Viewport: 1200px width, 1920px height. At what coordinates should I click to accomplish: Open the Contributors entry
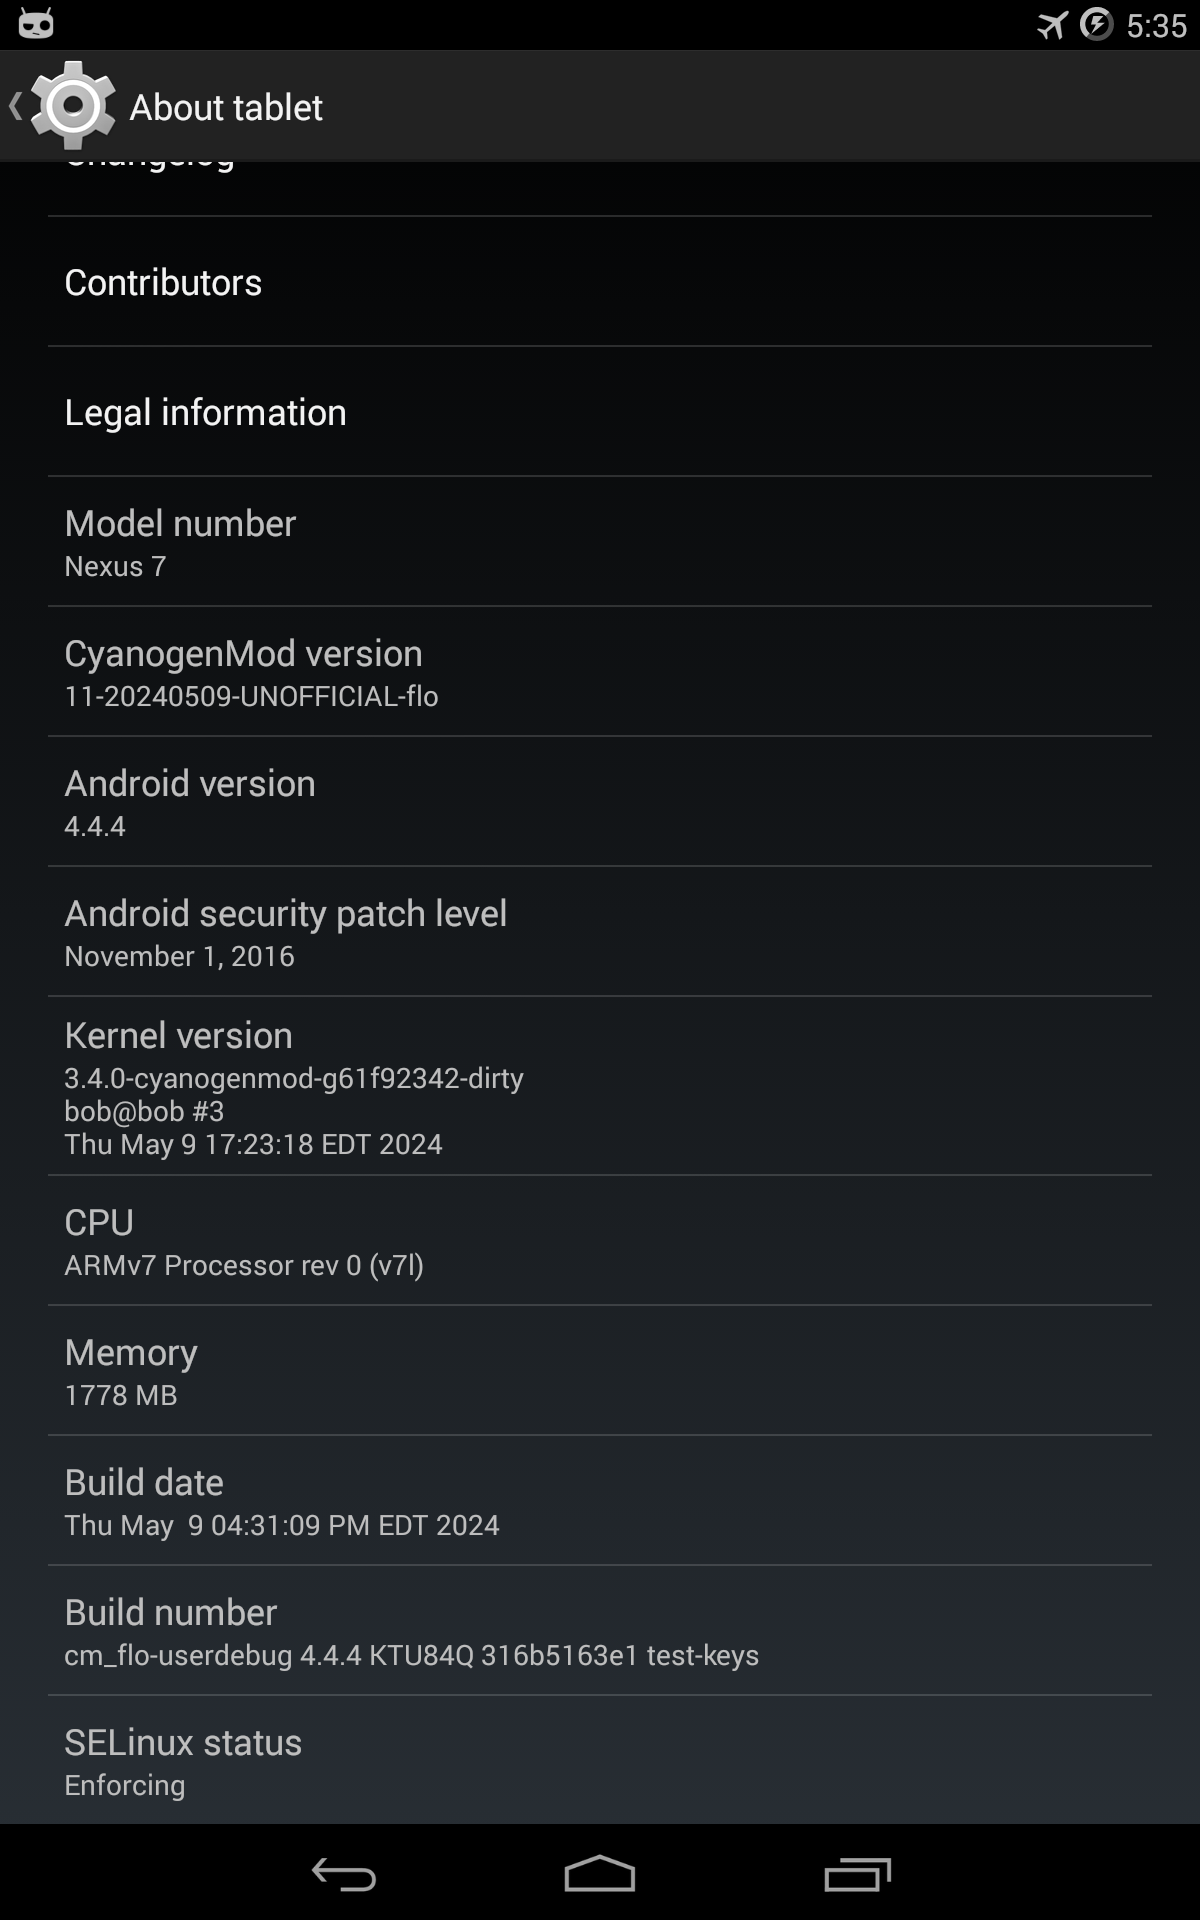[x=600, y=282]
